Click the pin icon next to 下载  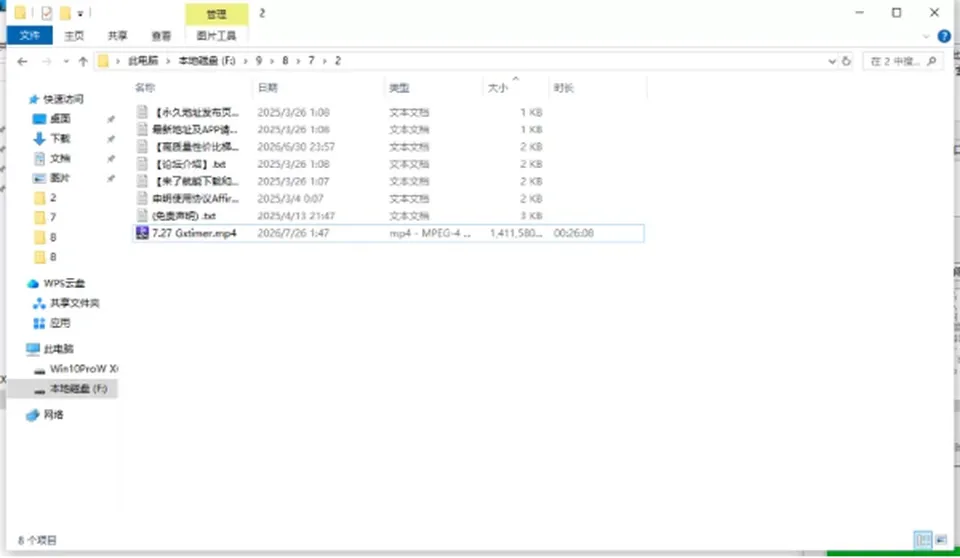pyautogui.click(x=111, y=139)
